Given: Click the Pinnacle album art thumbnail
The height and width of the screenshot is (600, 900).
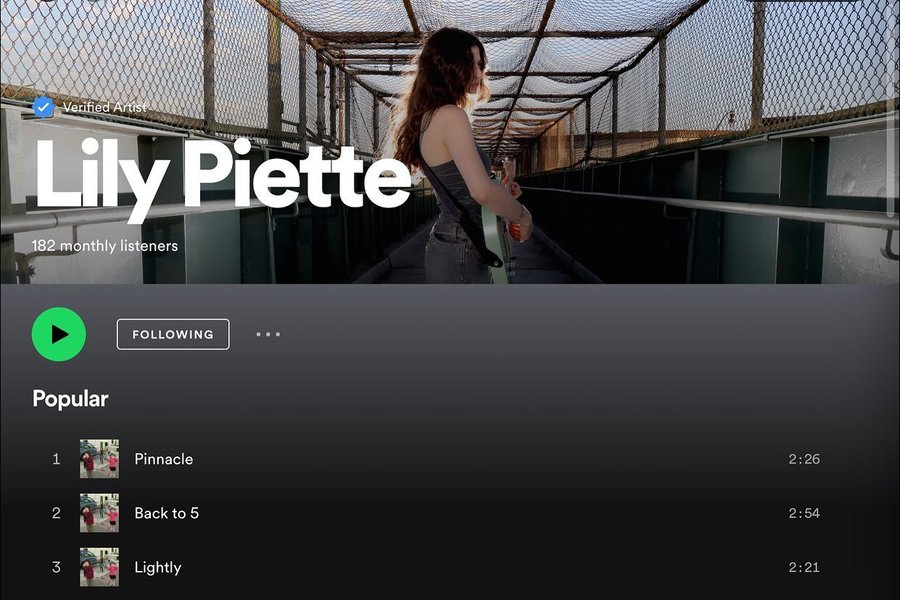Looking at the screenshot, I should click(99, 459).
